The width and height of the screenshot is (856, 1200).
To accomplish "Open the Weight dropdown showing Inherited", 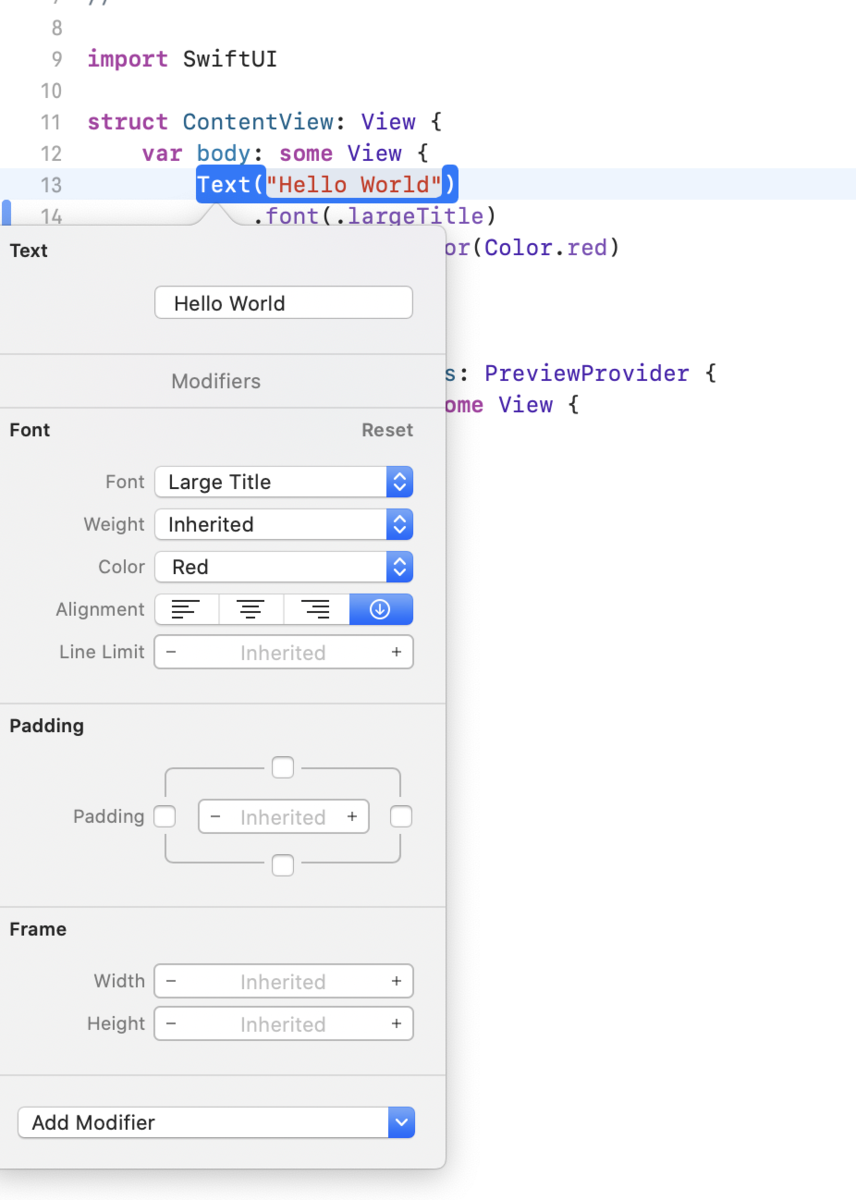I will click(284, 524).
